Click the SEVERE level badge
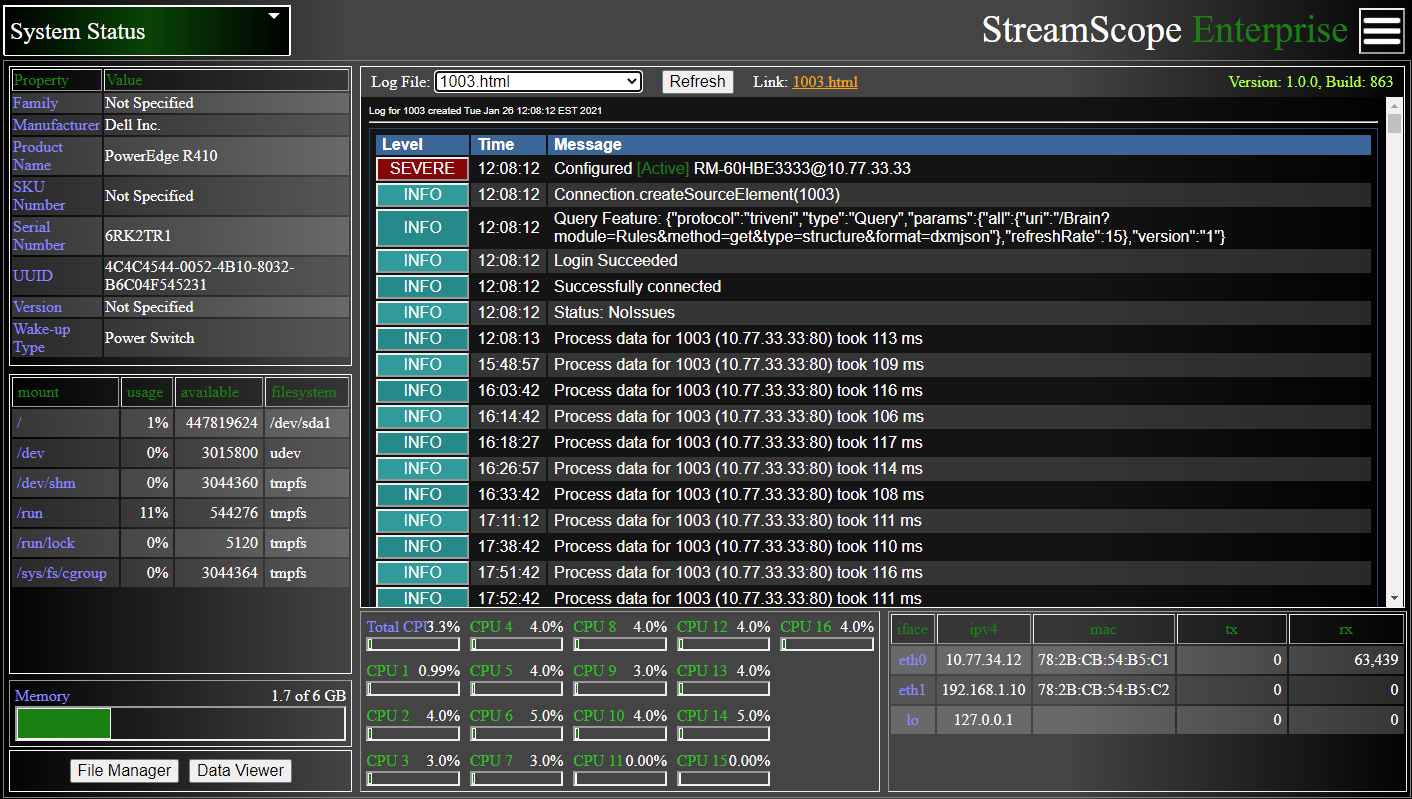Image resolution: width=1412 pixels, height=799 pixels. (422, 169)
